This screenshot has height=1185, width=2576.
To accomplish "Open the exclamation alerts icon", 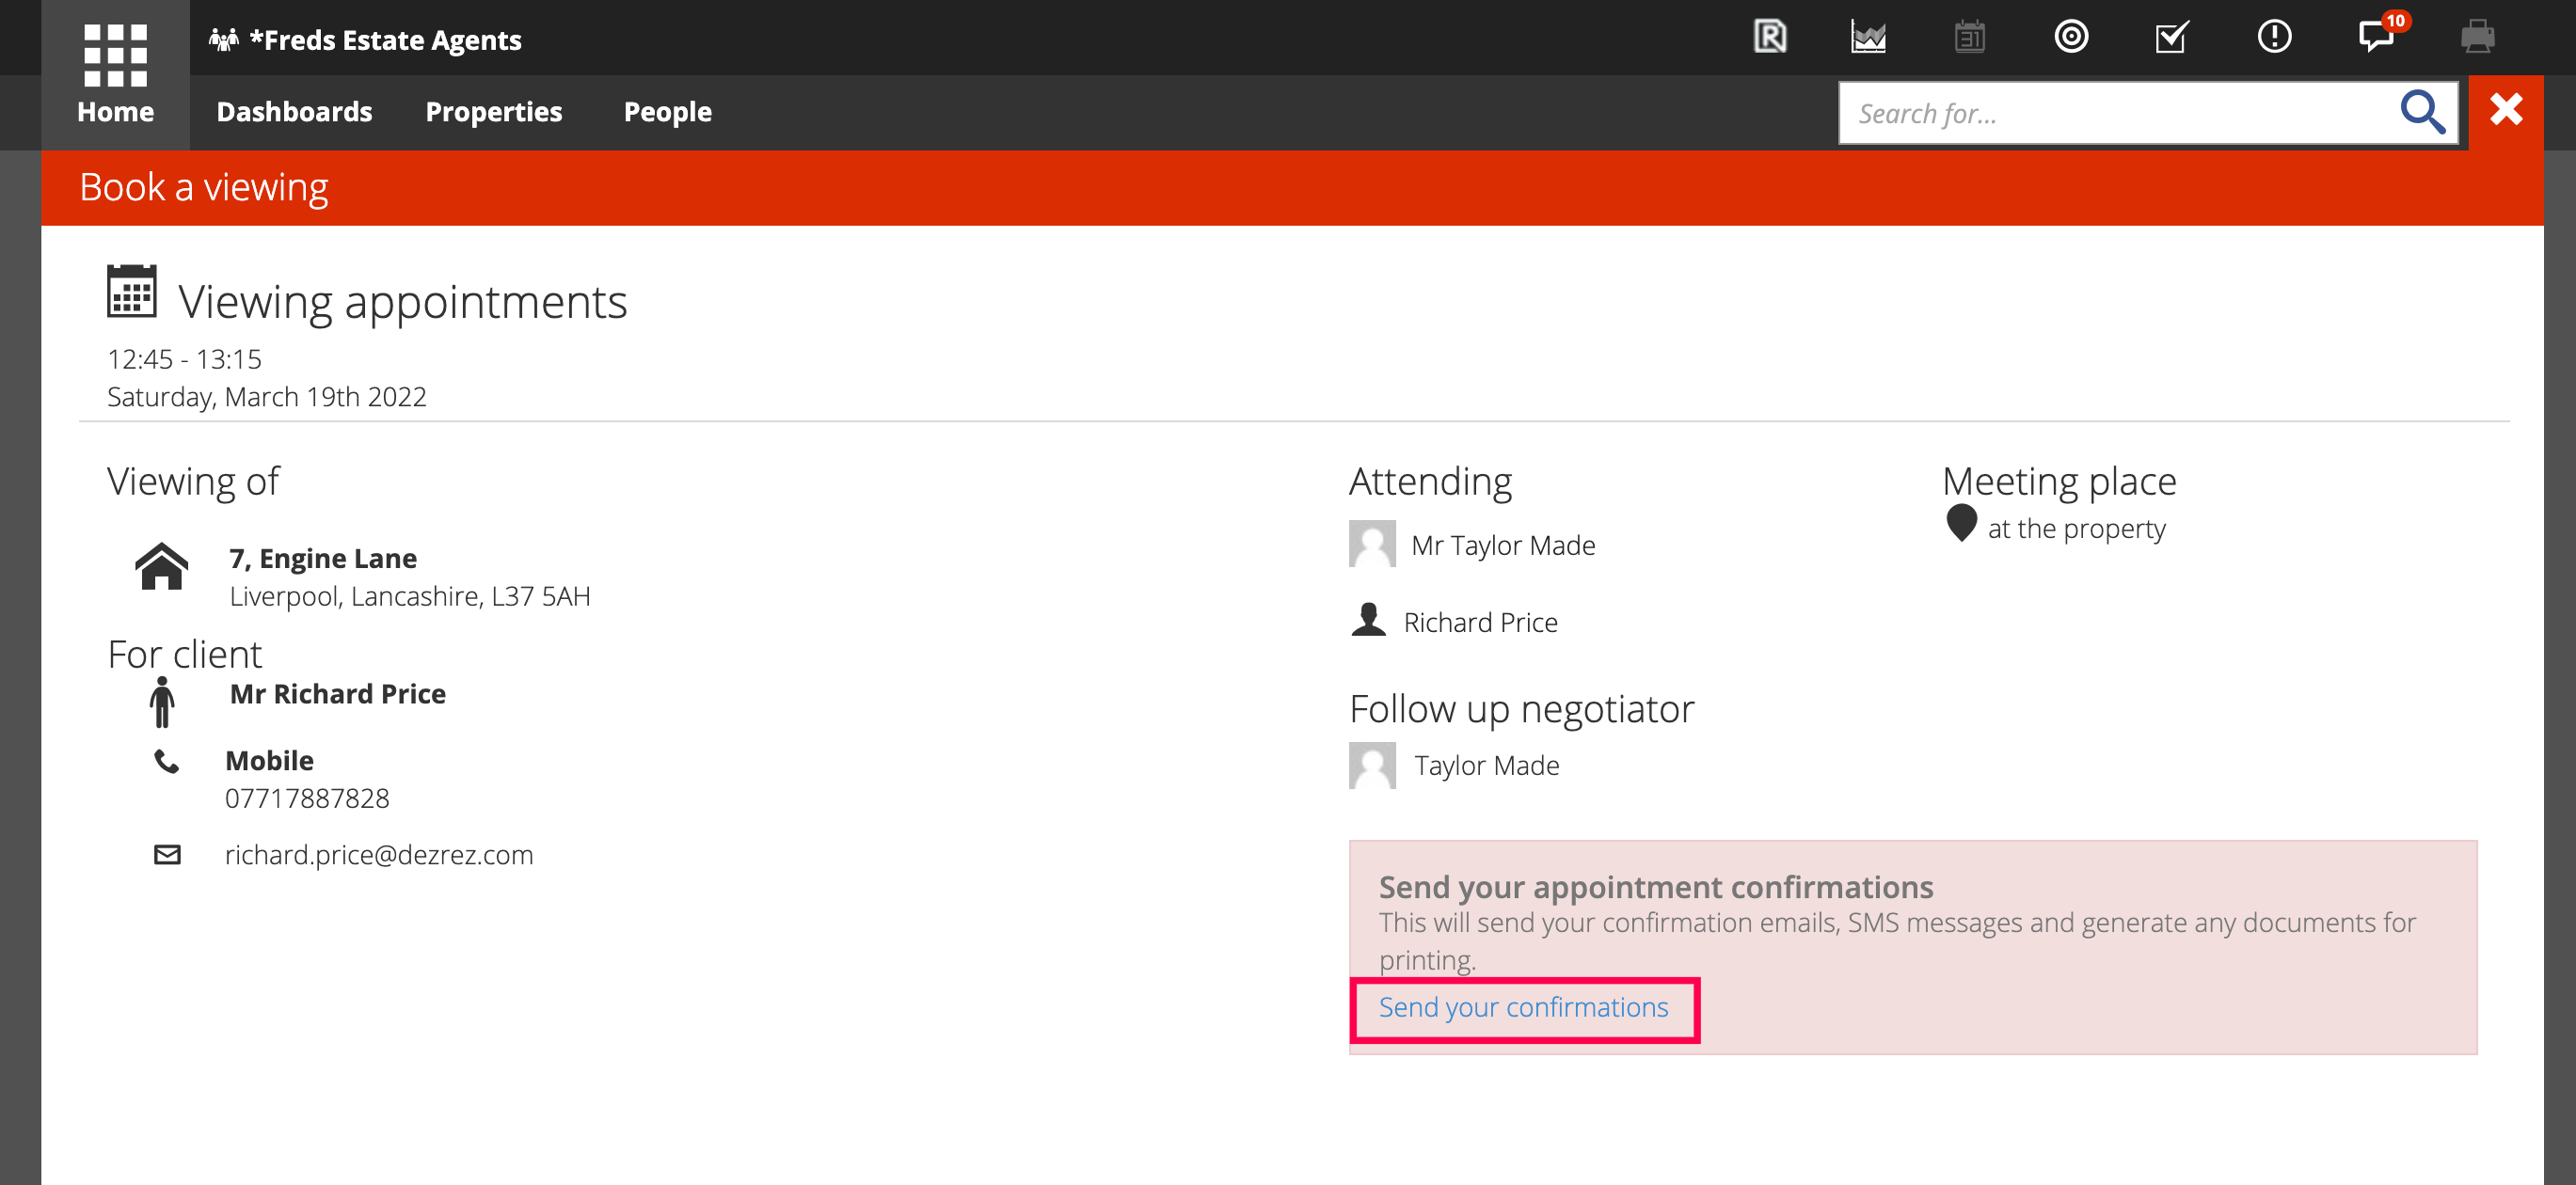I will [2274, 37].
